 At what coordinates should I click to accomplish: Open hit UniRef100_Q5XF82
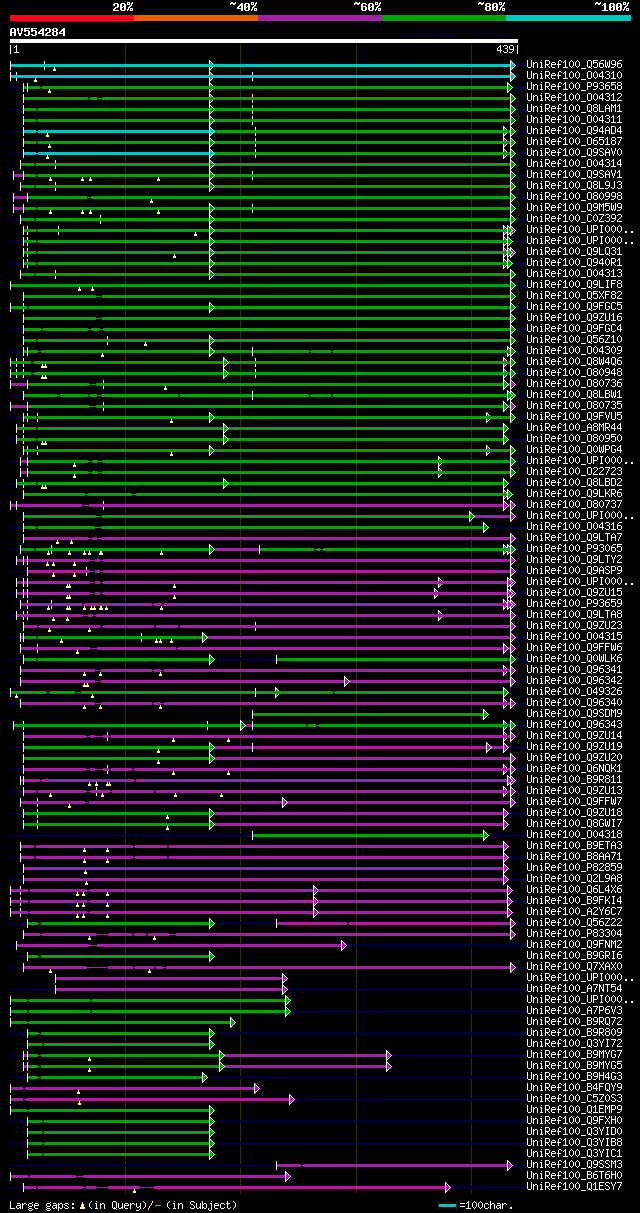pyautogui.click(x=574, y=295)
